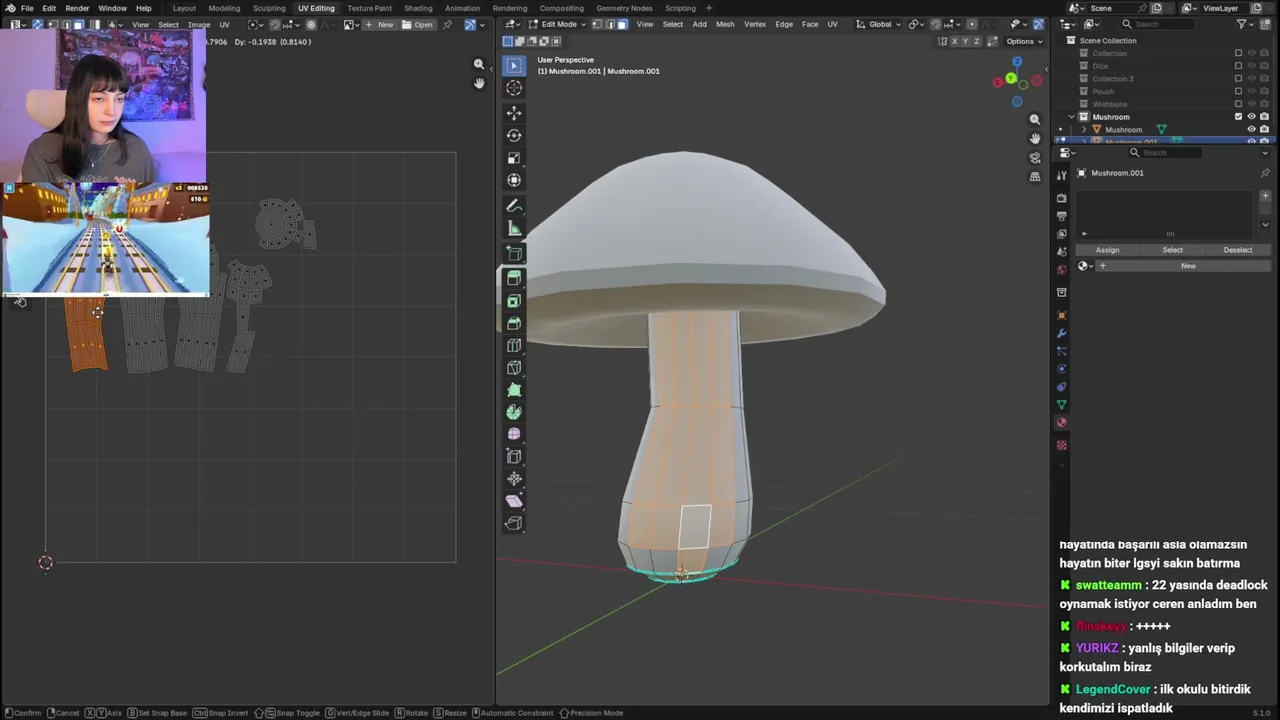Toggle Mushroom collection exclude checkbox
The height and width of the screenshot is (720, 1280).
click(x=1238, y=117)
